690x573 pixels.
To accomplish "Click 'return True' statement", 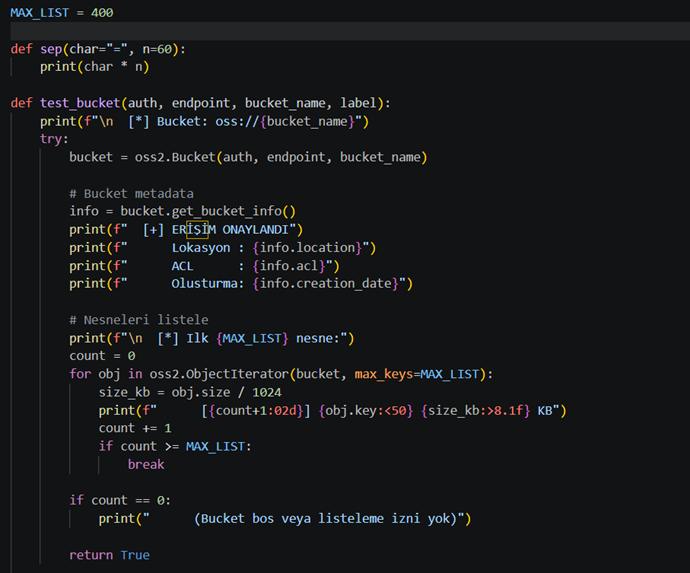I will coord(109,555).
